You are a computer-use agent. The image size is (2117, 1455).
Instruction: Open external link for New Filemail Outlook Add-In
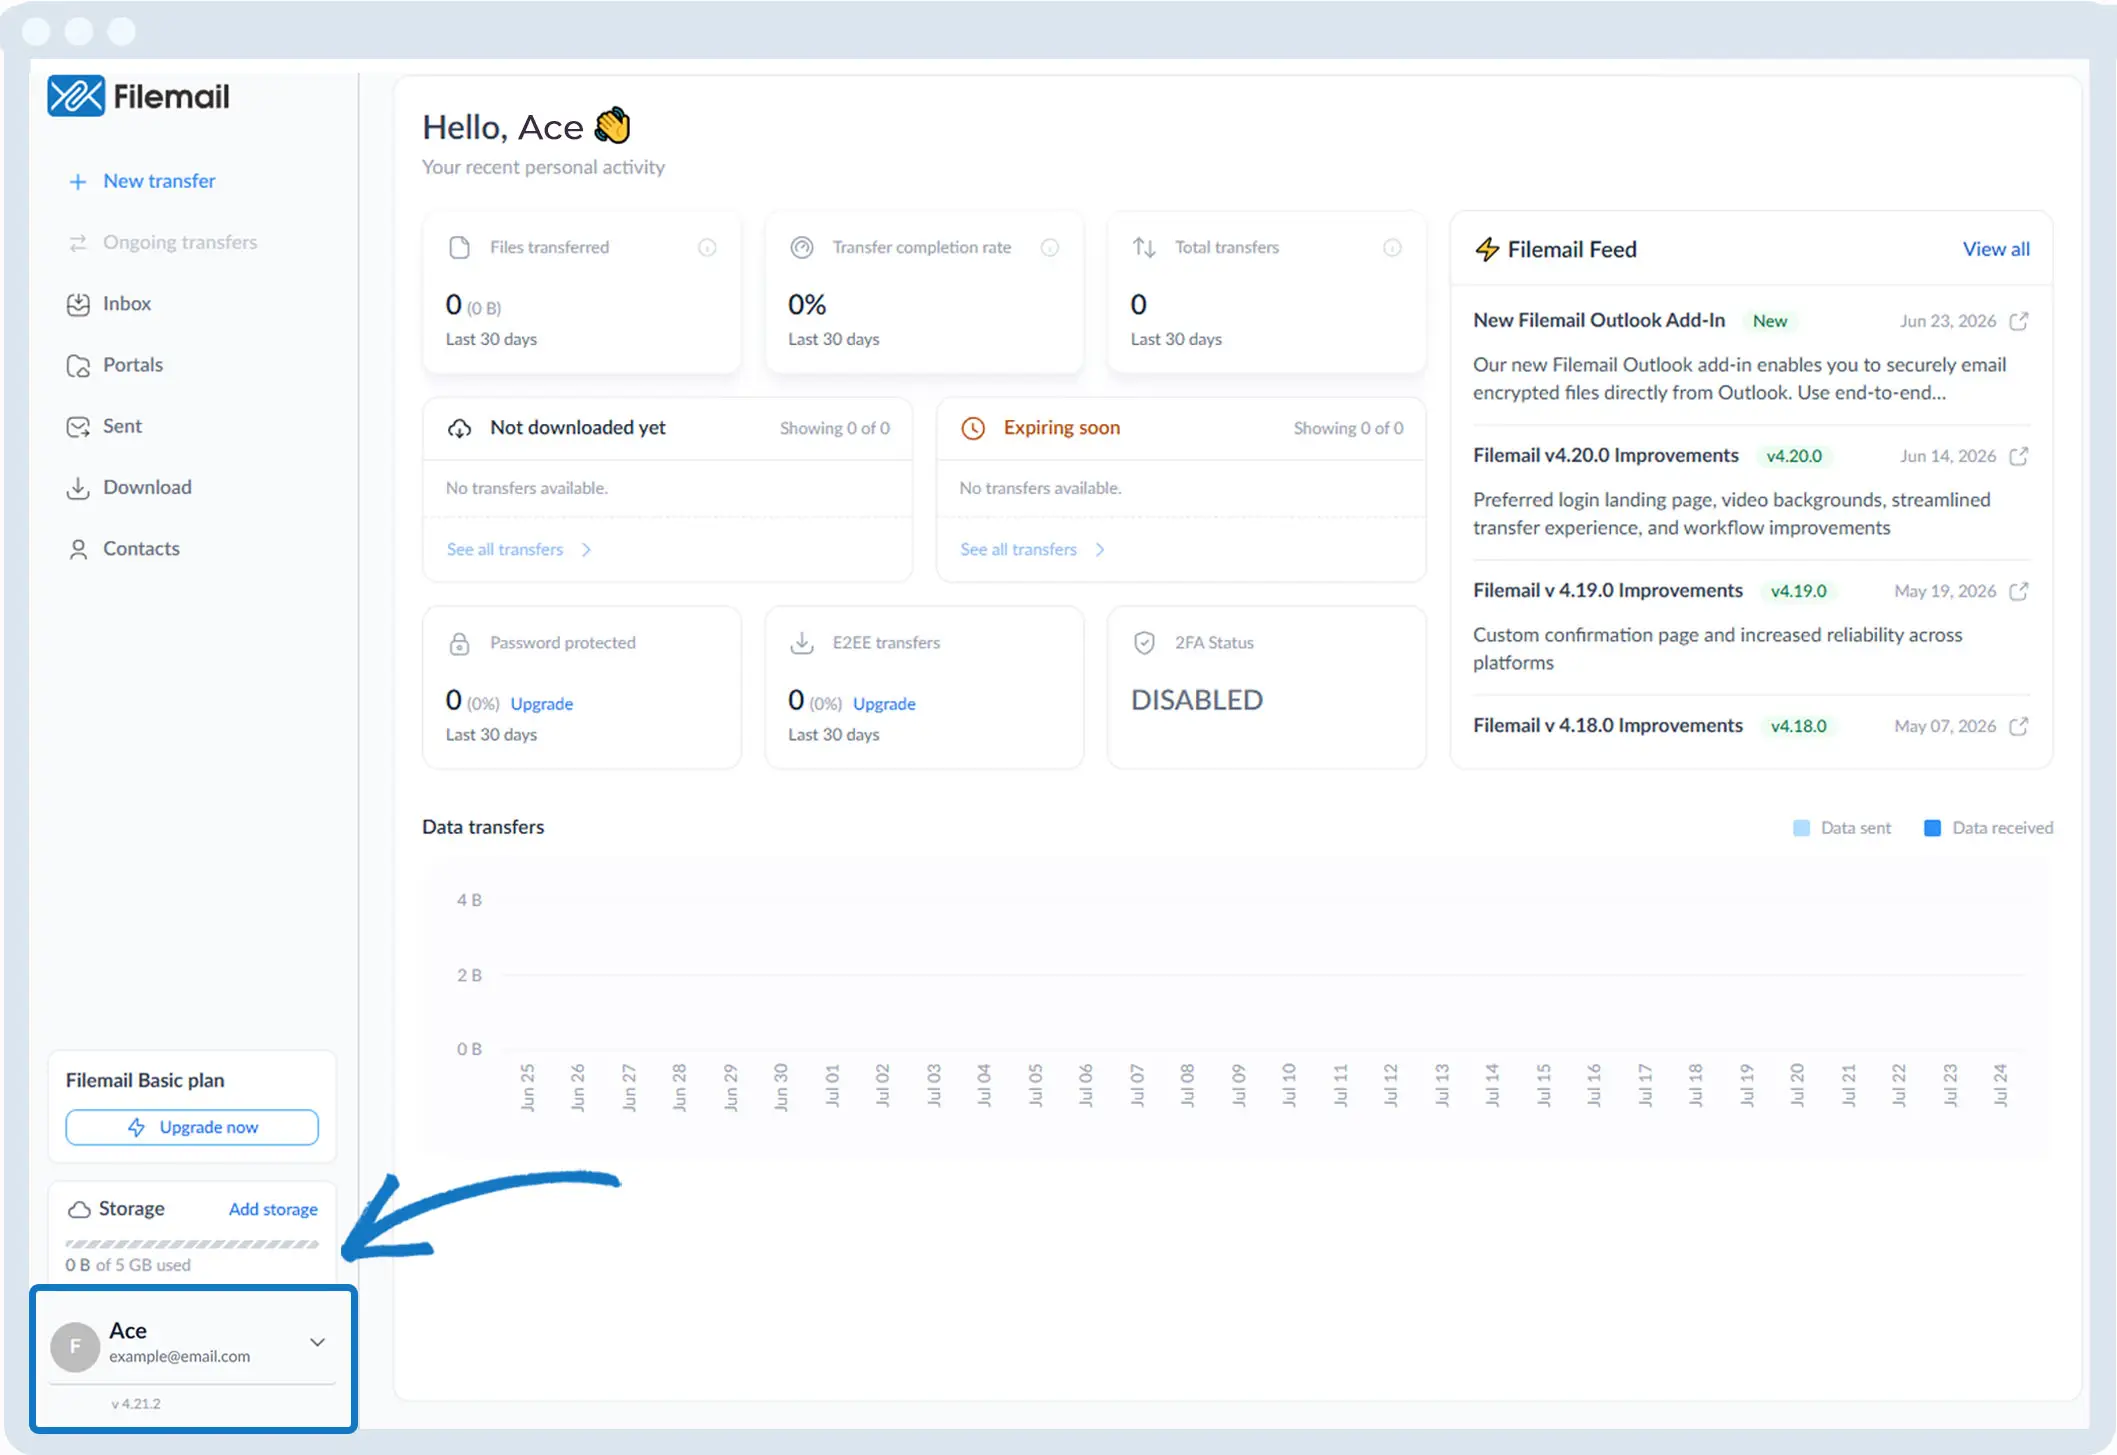click(x=2019, y=321)
